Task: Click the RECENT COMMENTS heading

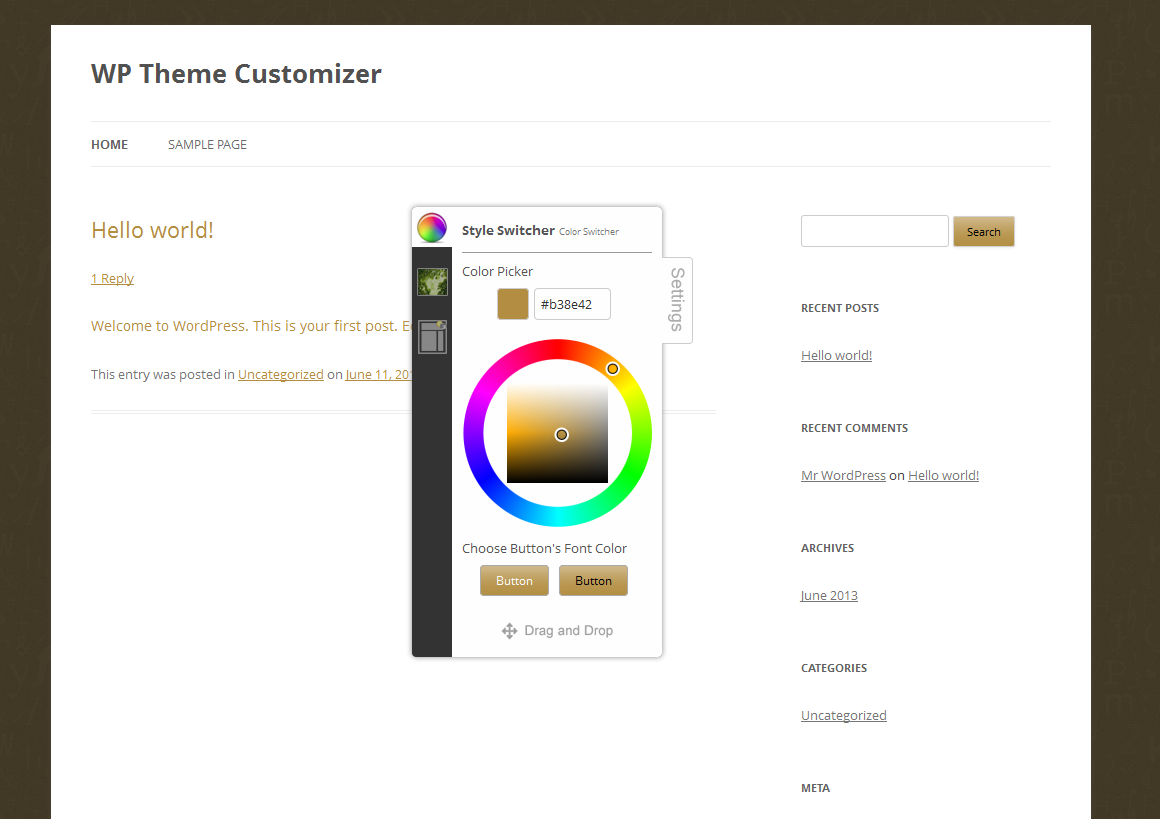Action: tap(854, 428)
